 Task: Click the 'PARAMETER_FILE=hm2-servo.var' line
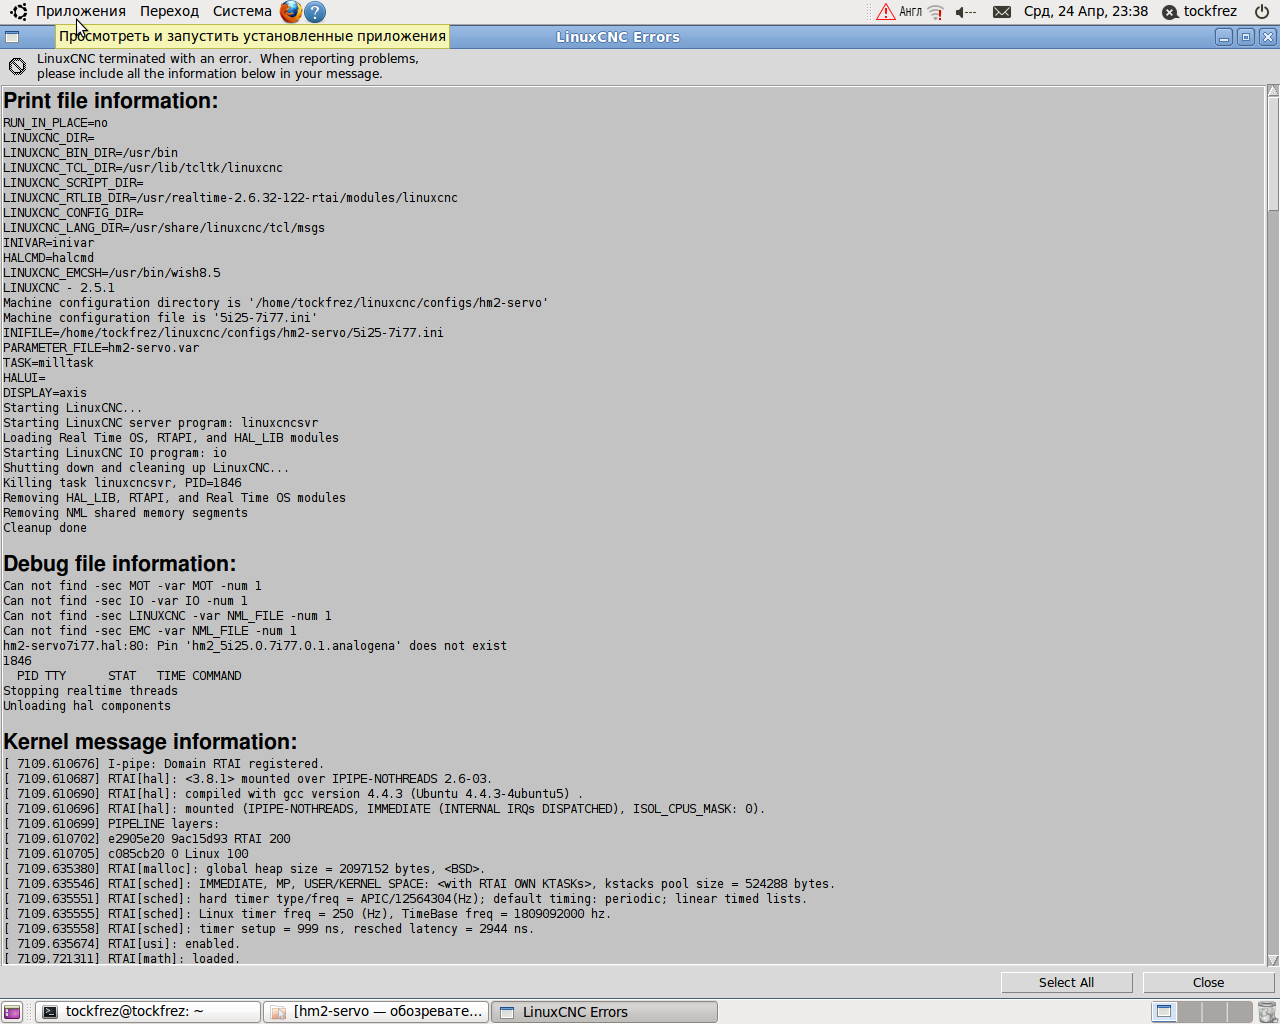pyautogui.click(x=101, y=348)
